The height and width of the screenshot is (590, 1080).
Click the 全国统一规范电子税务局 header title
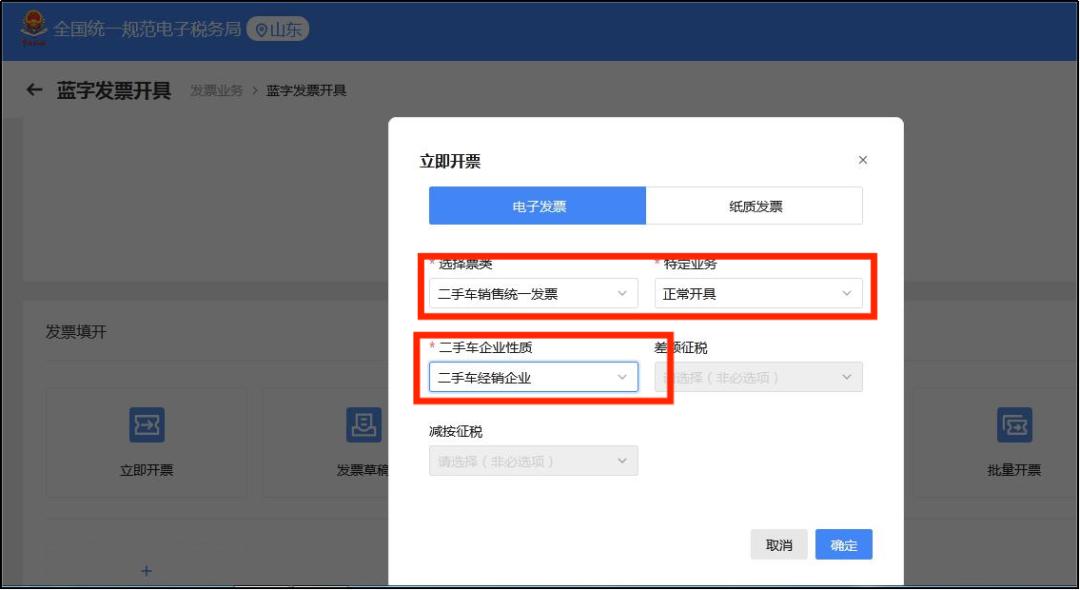point(147,29)
